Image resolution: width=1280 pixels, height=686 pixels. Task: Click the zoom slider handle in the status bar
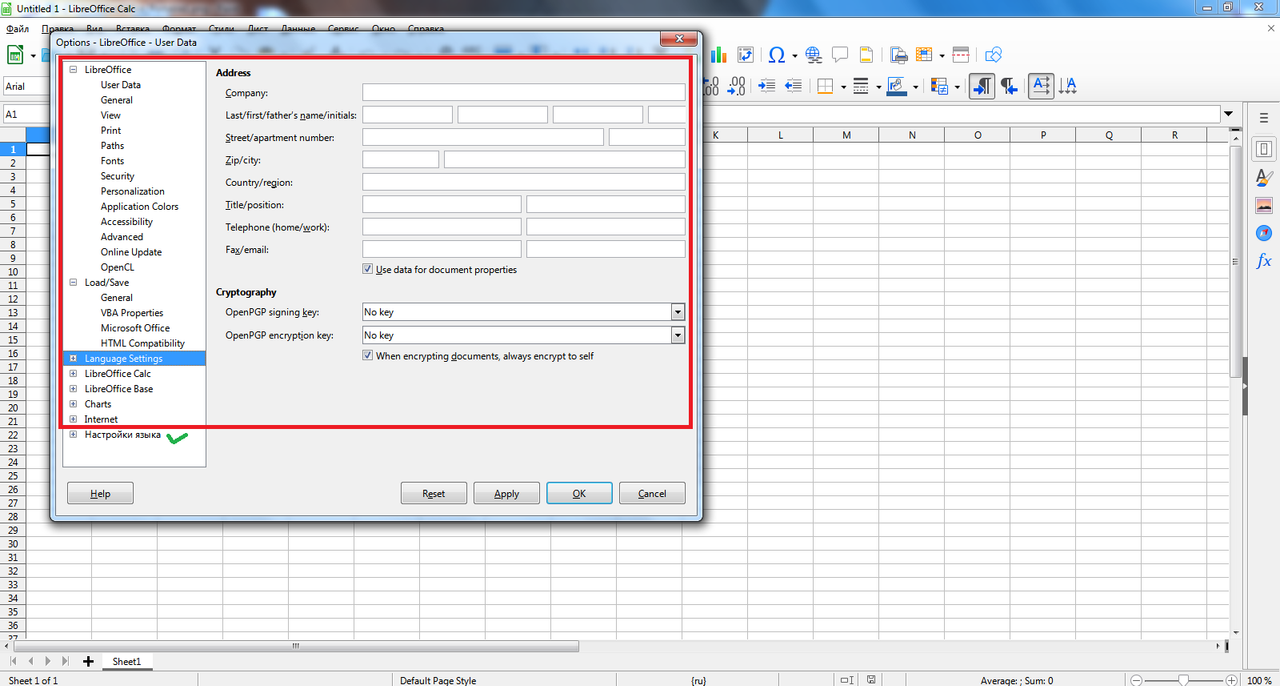[x=1183, y=680]
